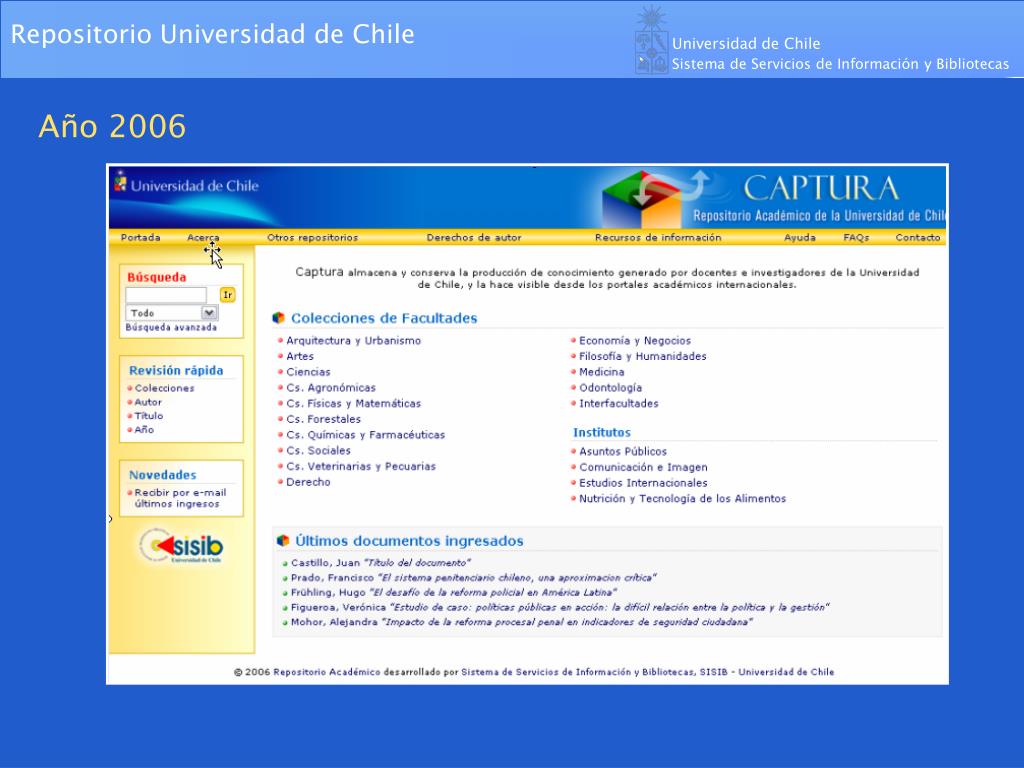Open Cs. Físicas y Matemáticas collection

pos(353,404)
